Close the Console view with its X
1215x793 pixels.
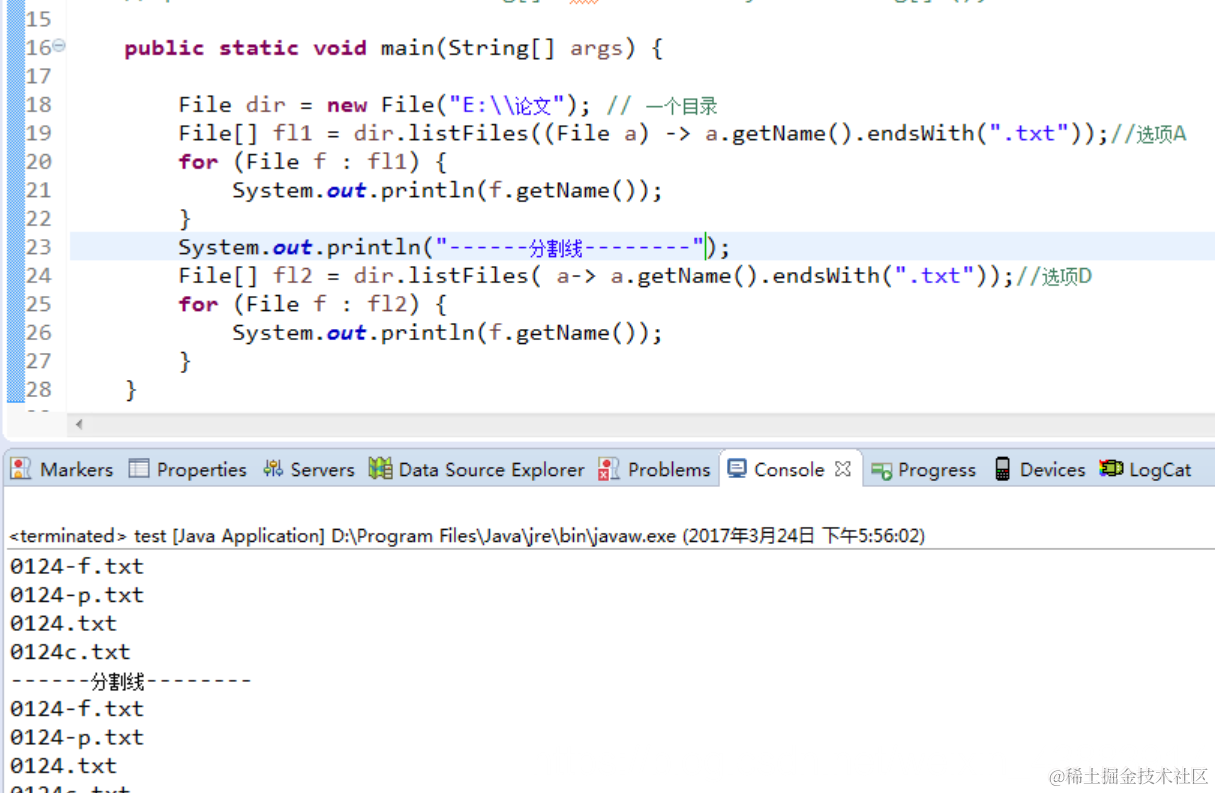click(842, 469)
